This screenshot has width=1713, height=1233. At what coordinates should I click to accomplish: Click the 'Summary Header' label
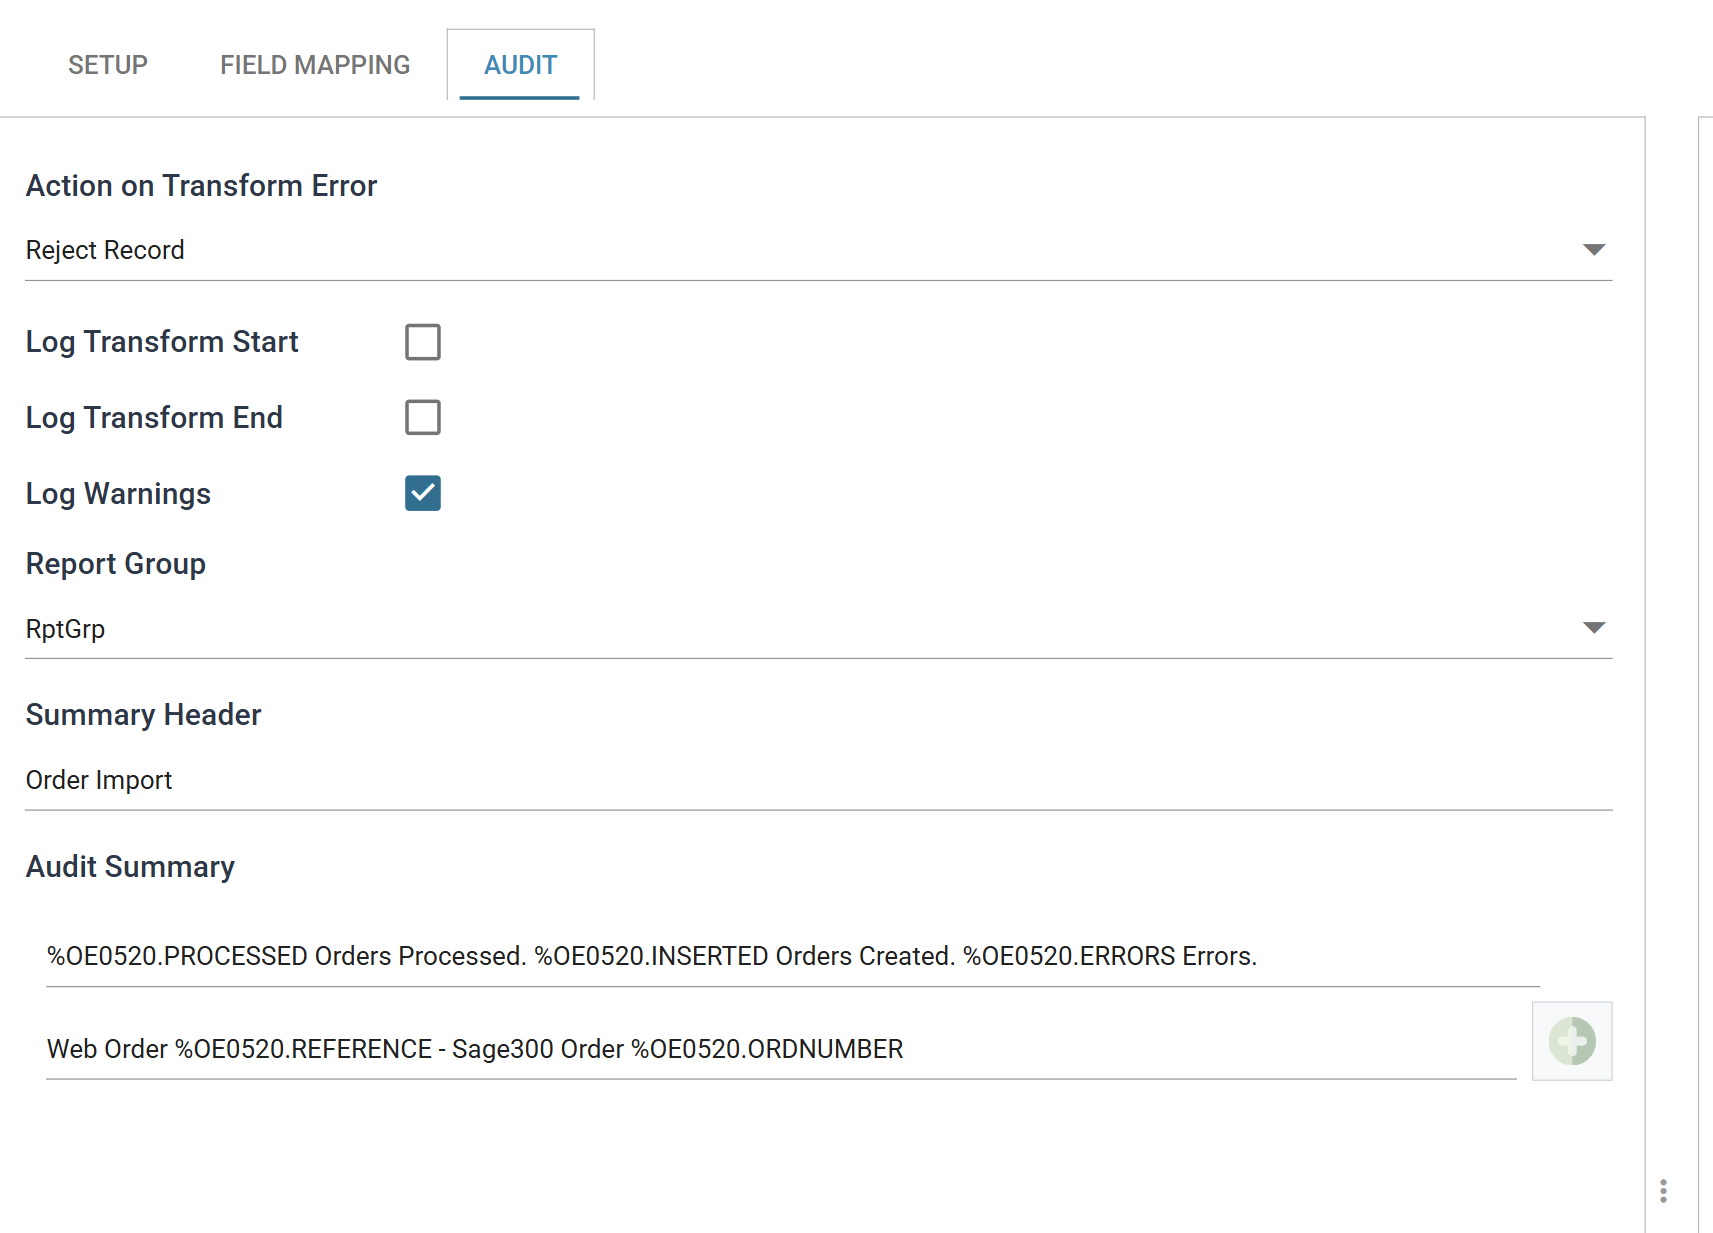tap(143, 715)
